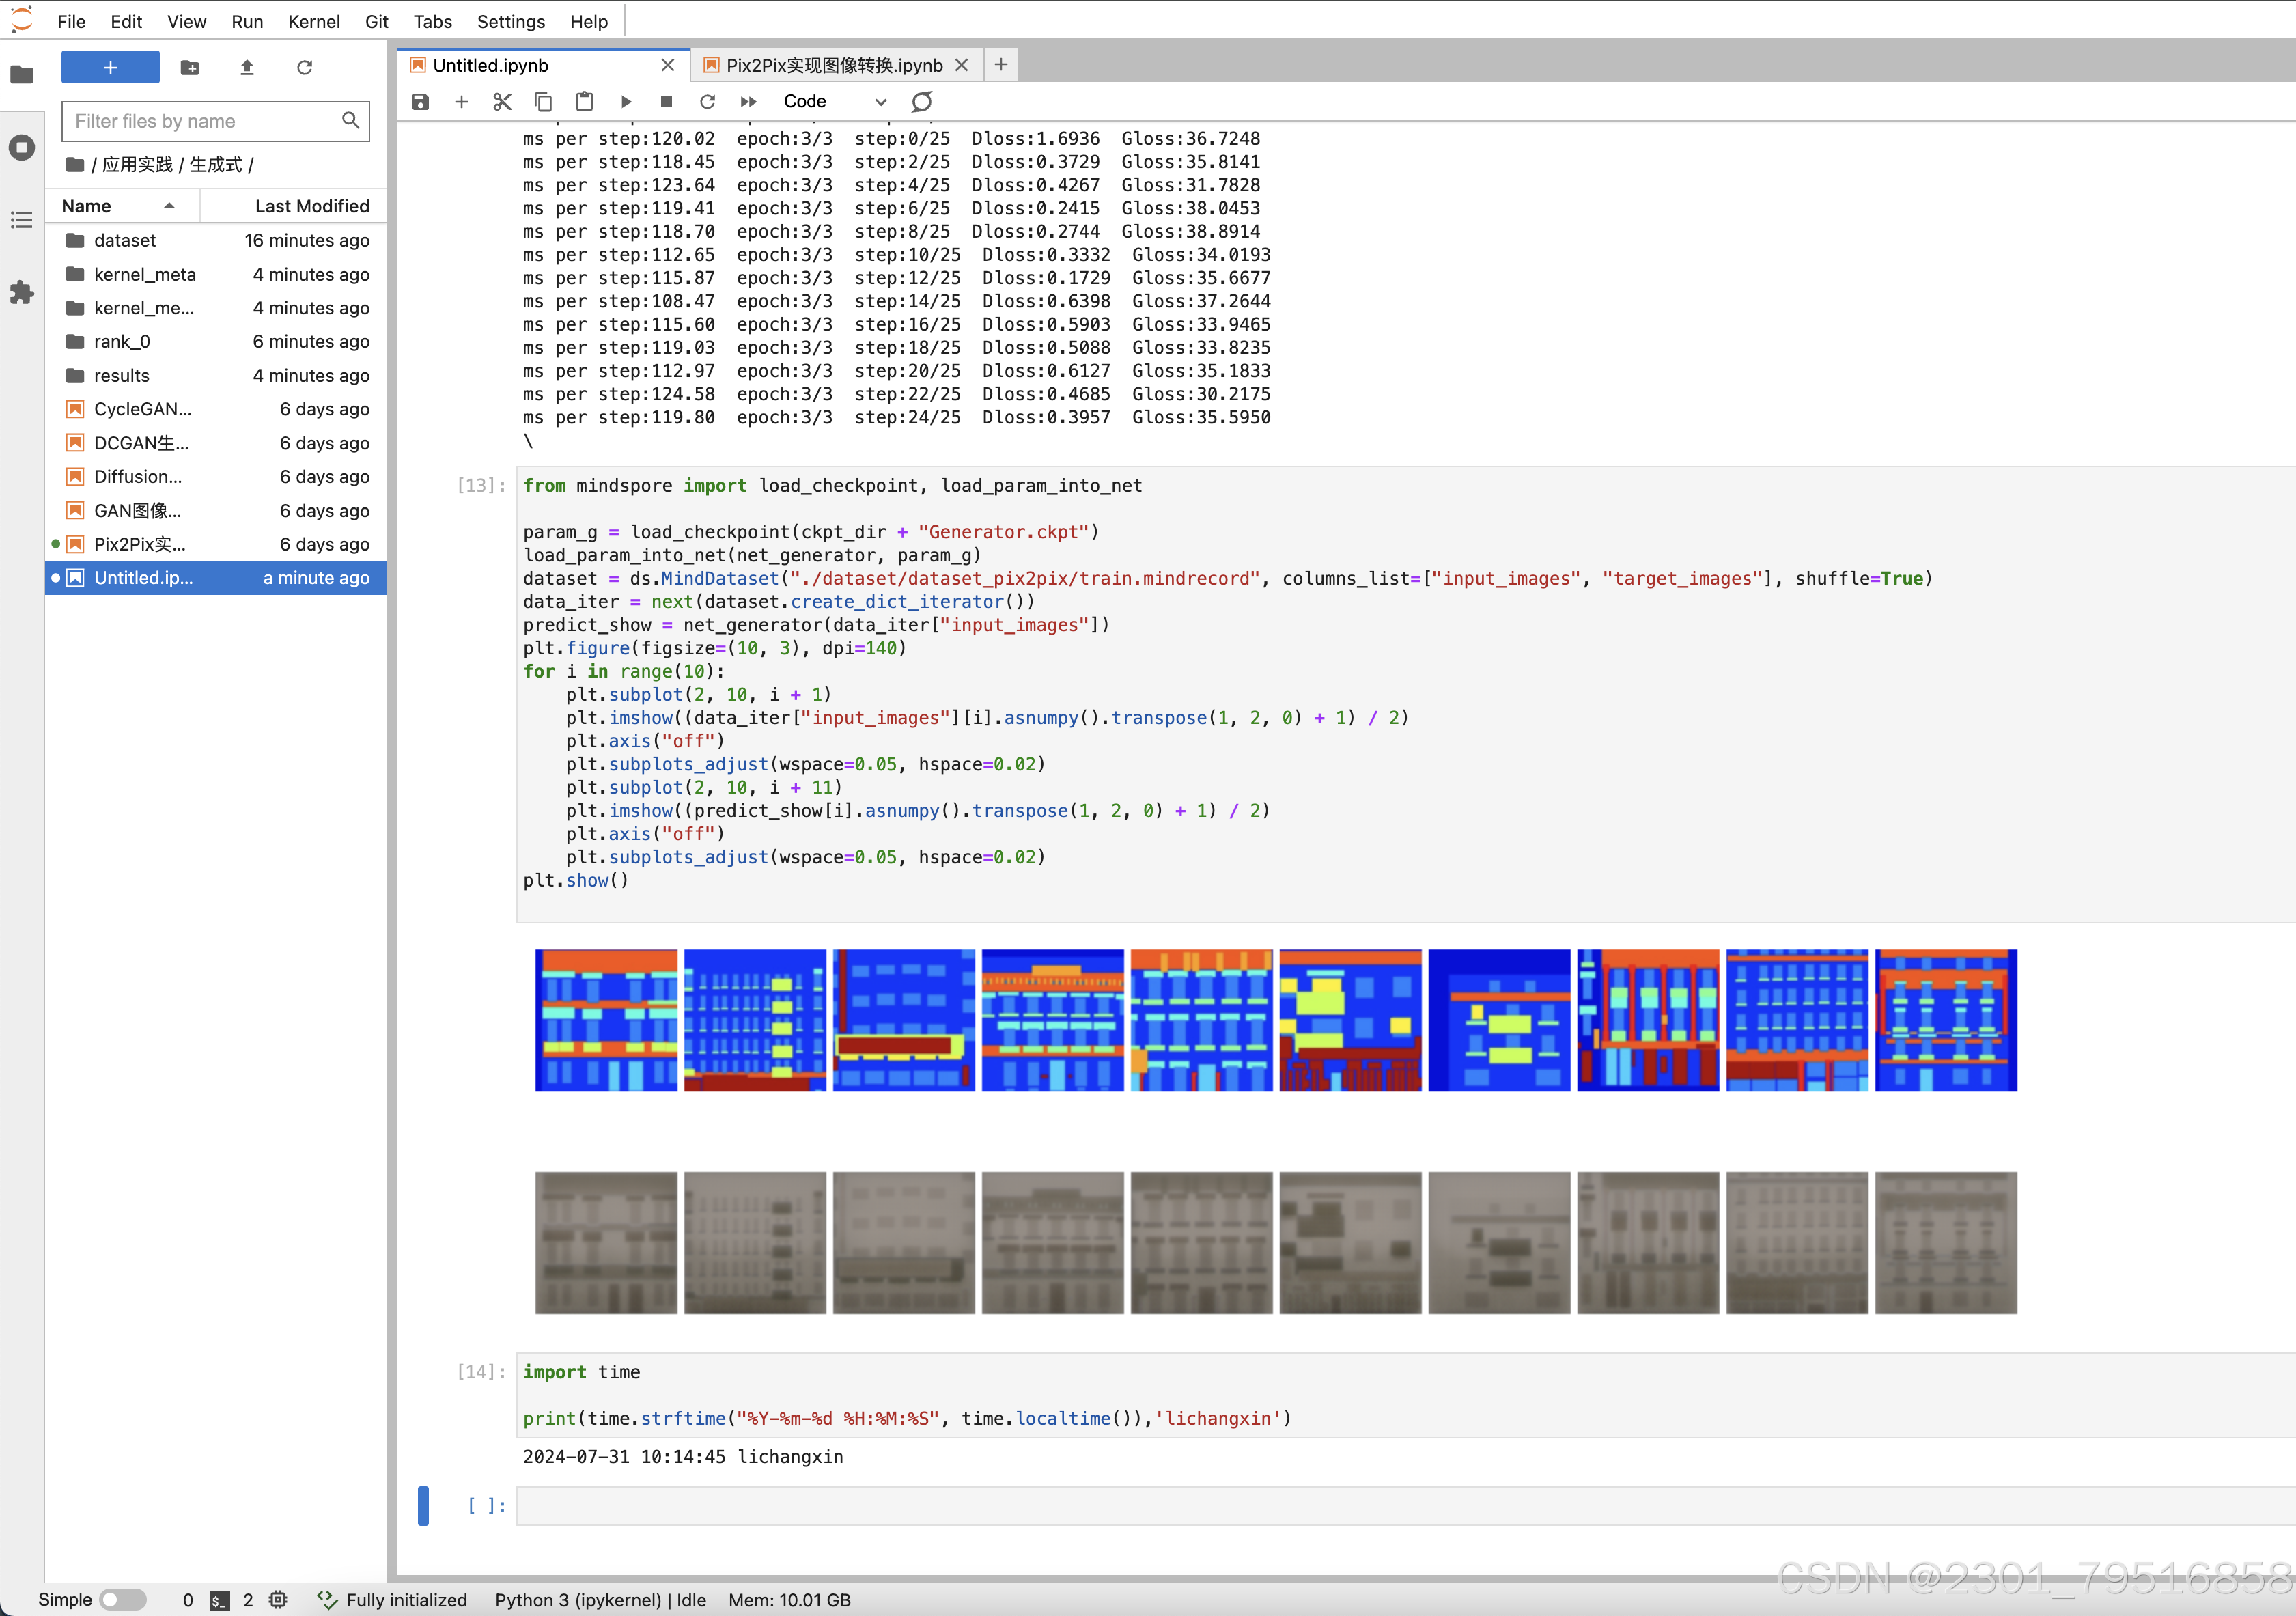Show the Table of Contents panel
The width and height of the screenshot is (2296, 1616).
pyautogui.click(x=22, y=220)
